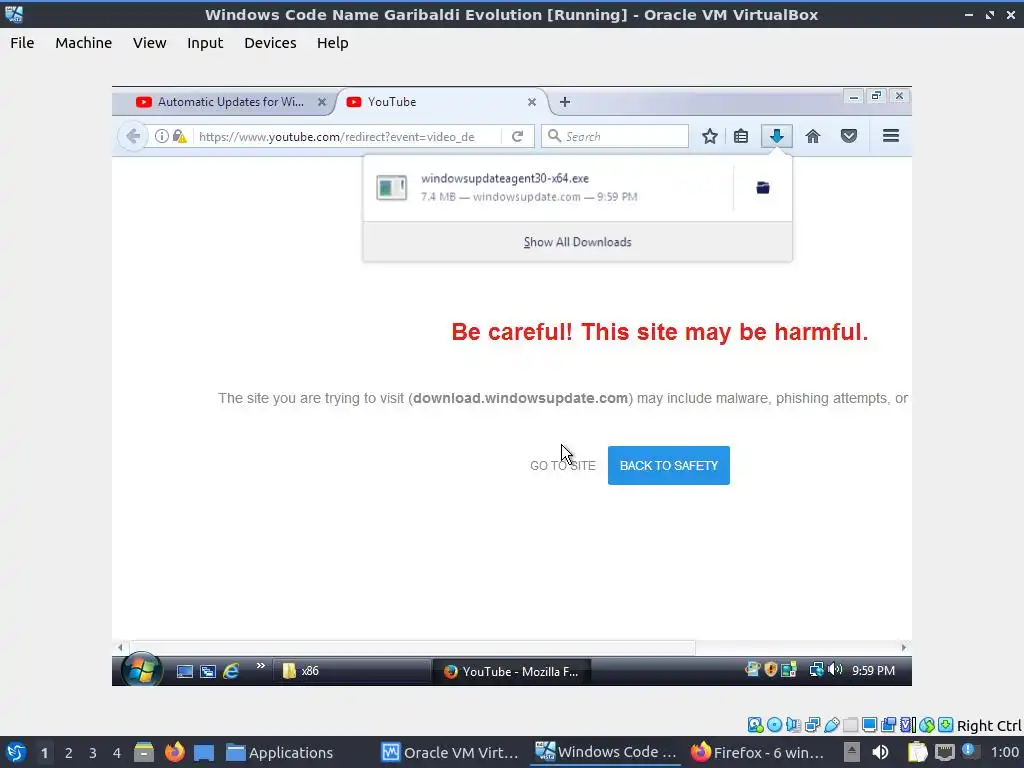This screenshot has width=1024, height=768.
Task: Open the Firefox hamburger menu
Action: (891, 136)
